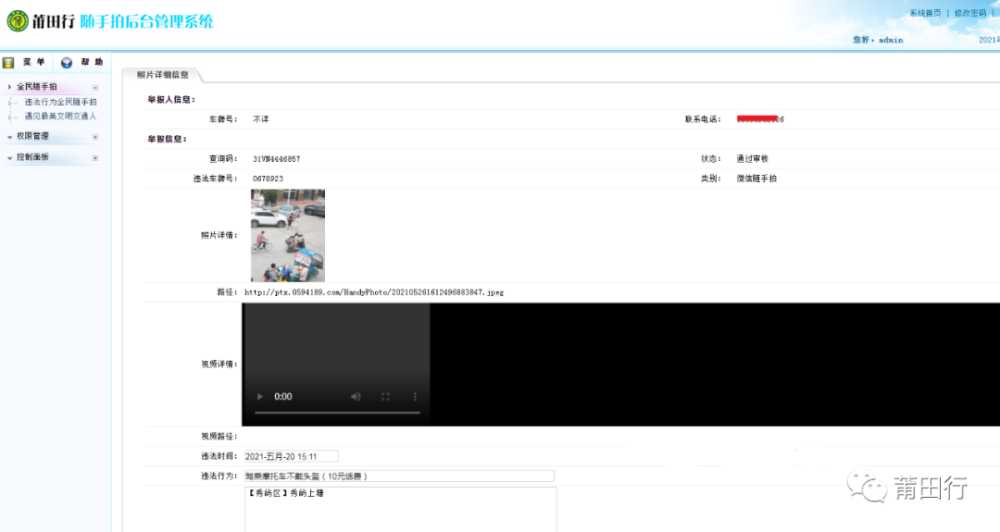1000x532 pixels.
Task: Open video more-options dots icon
Action: click(415, 397)
